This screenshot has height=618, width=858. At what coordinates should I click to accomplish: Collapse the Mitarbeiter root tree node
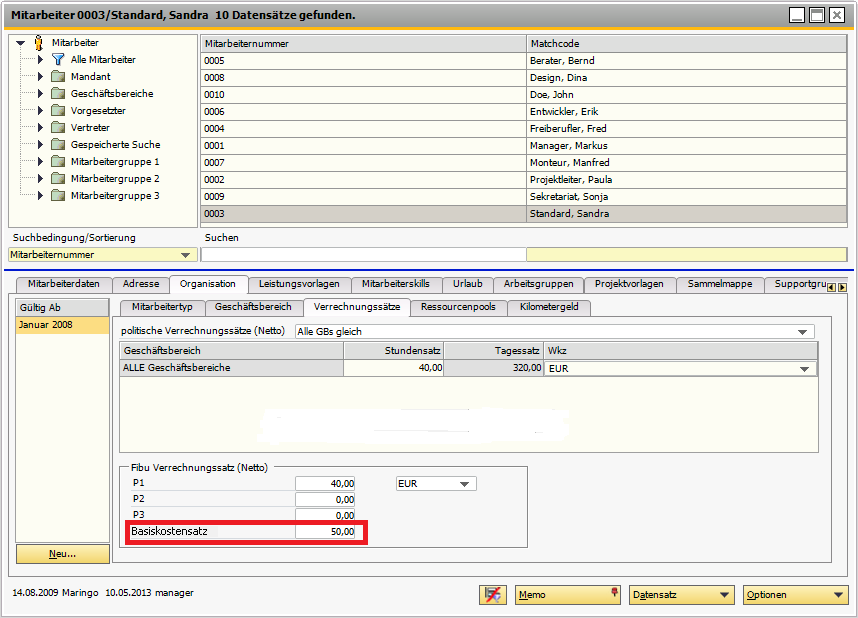[x=21, y=43]
